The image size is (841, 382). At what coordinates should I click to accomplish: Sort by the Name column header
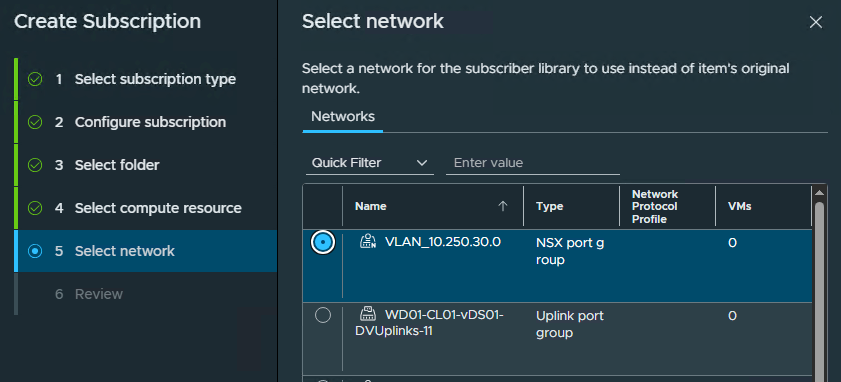point(371,206)
